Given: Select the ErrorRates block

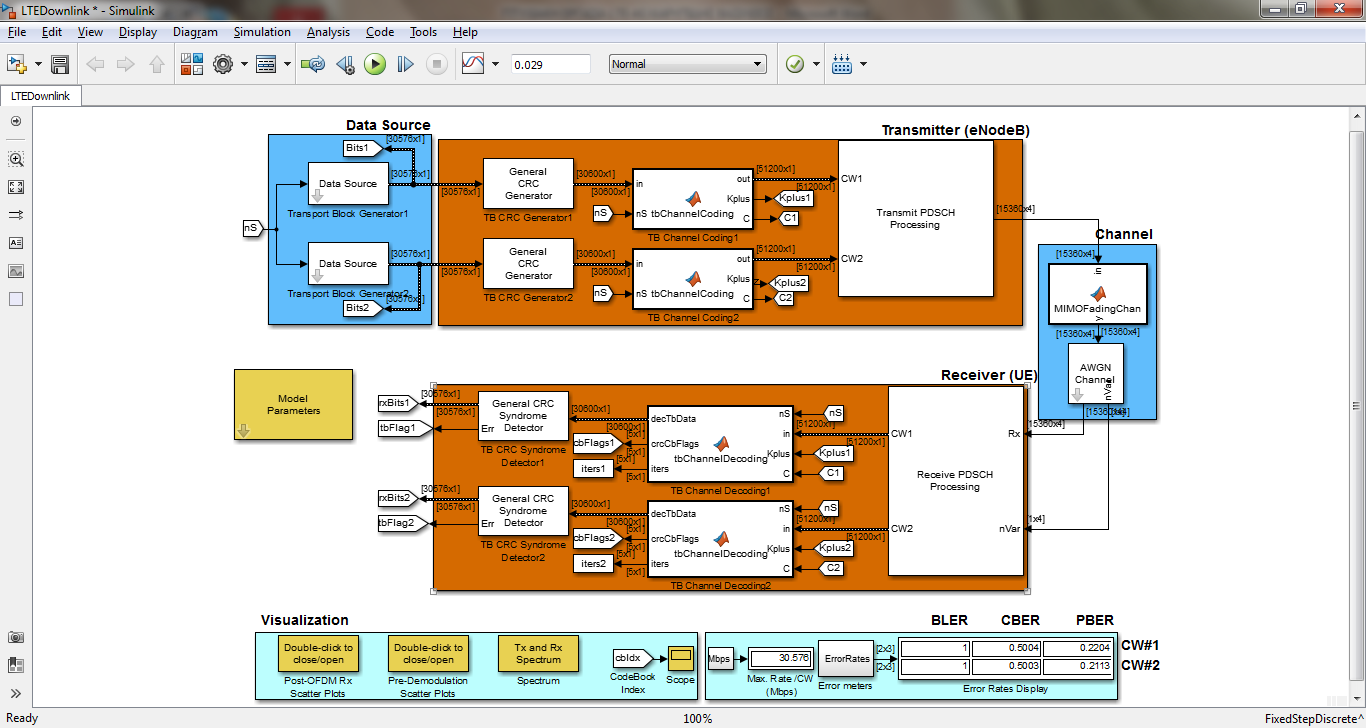Looking at the screenshot, I should coord(846,659).
